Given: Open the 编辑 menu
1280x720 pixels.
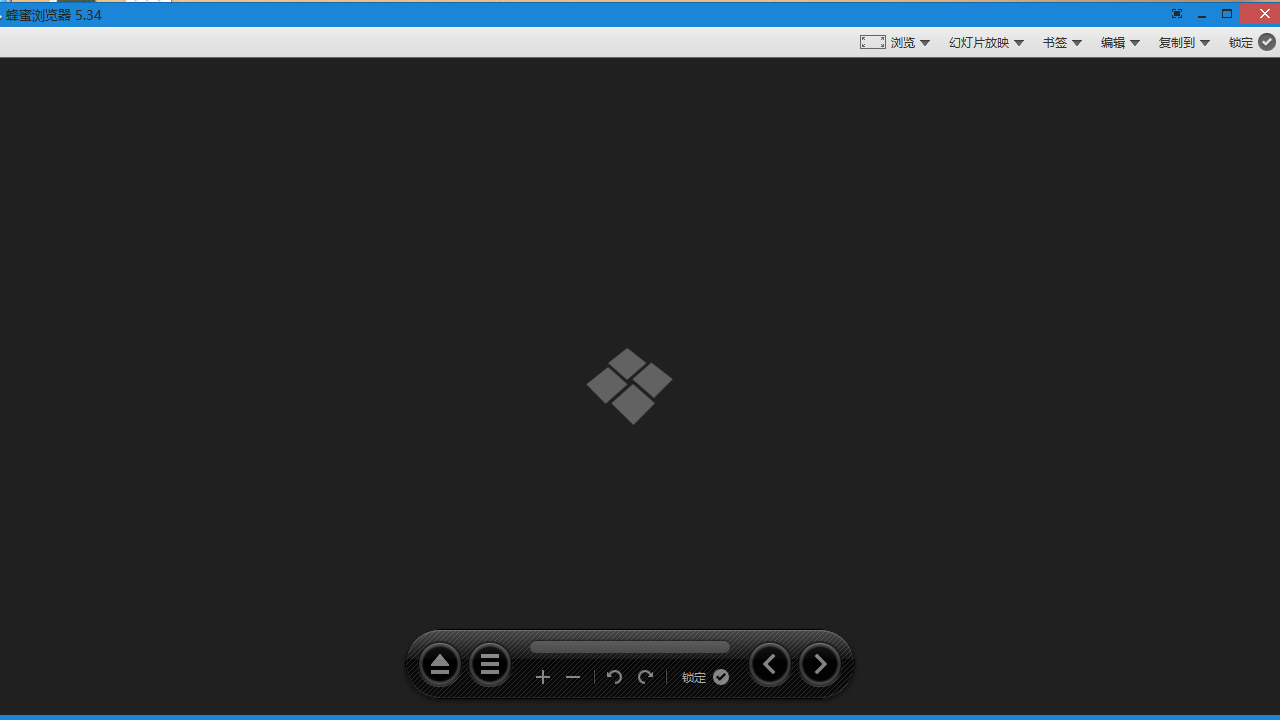Looking at the screenshot, I should [x=1113, y=43].
